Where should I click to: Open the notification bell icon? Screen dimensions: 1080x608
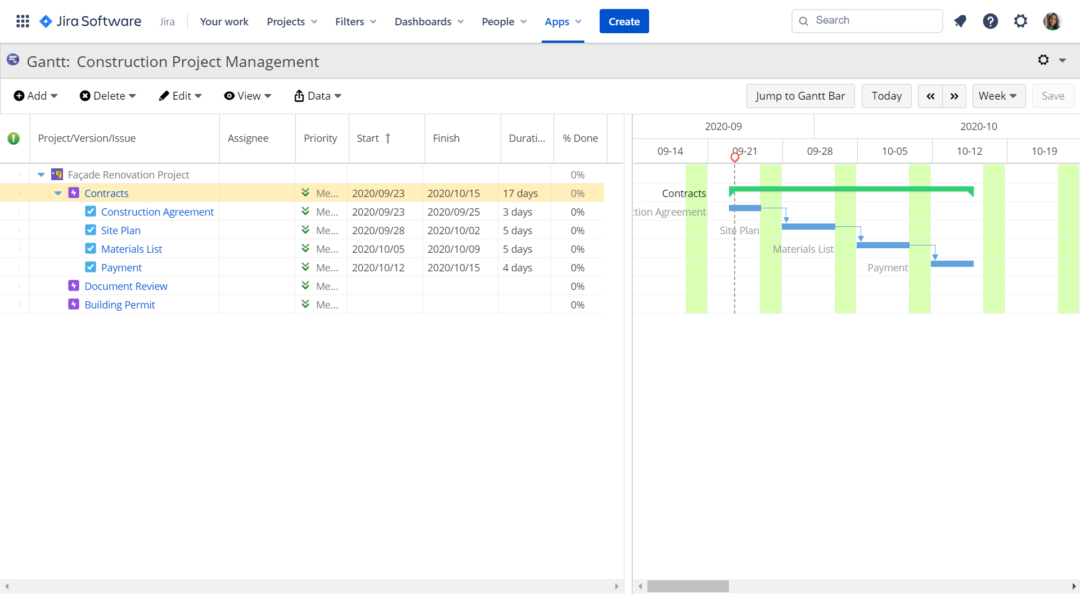pos(960,20)
